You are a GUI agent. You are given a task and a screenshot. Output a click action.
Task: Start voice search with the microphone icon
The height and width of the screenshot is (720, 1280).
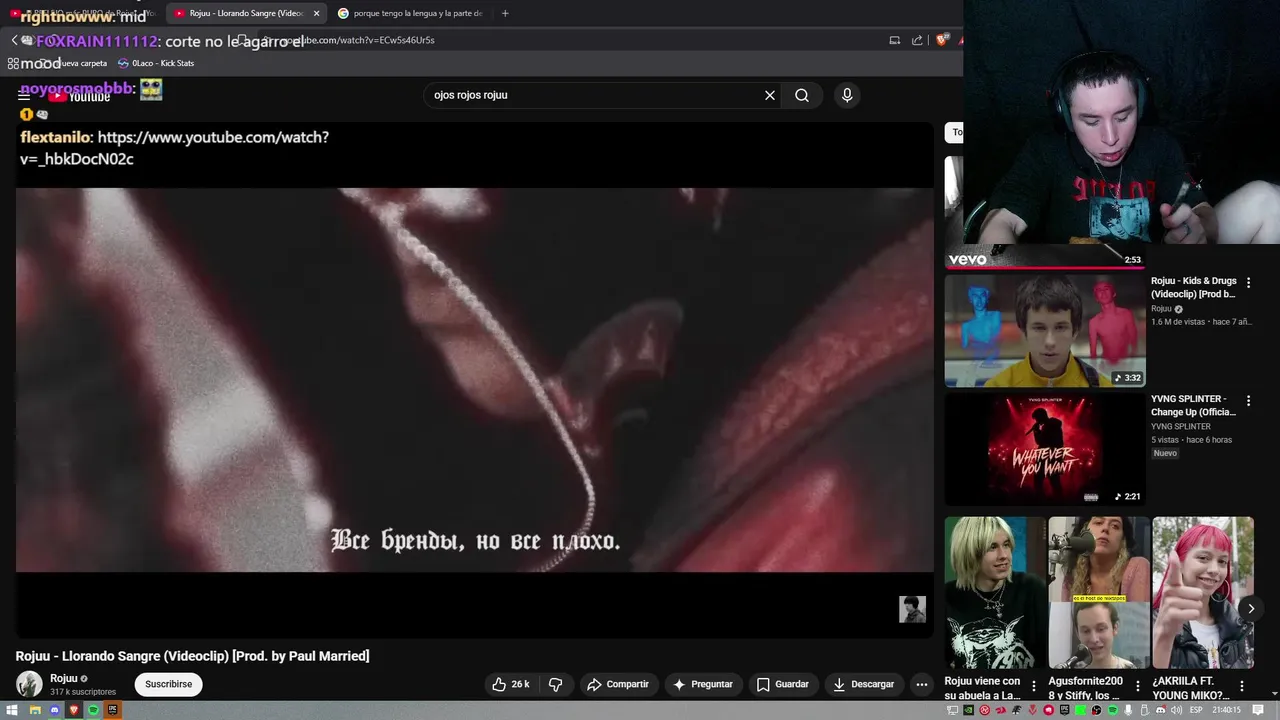(x=847, y=95)
